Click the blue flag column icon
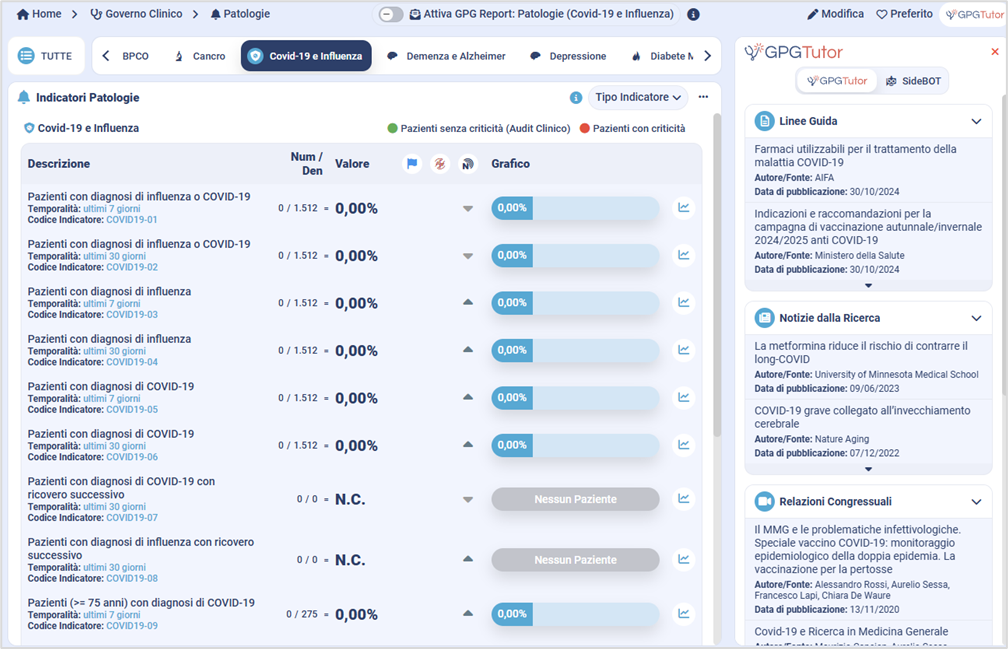Viewport: 1008px width, 649px height. tap(412, 164)
